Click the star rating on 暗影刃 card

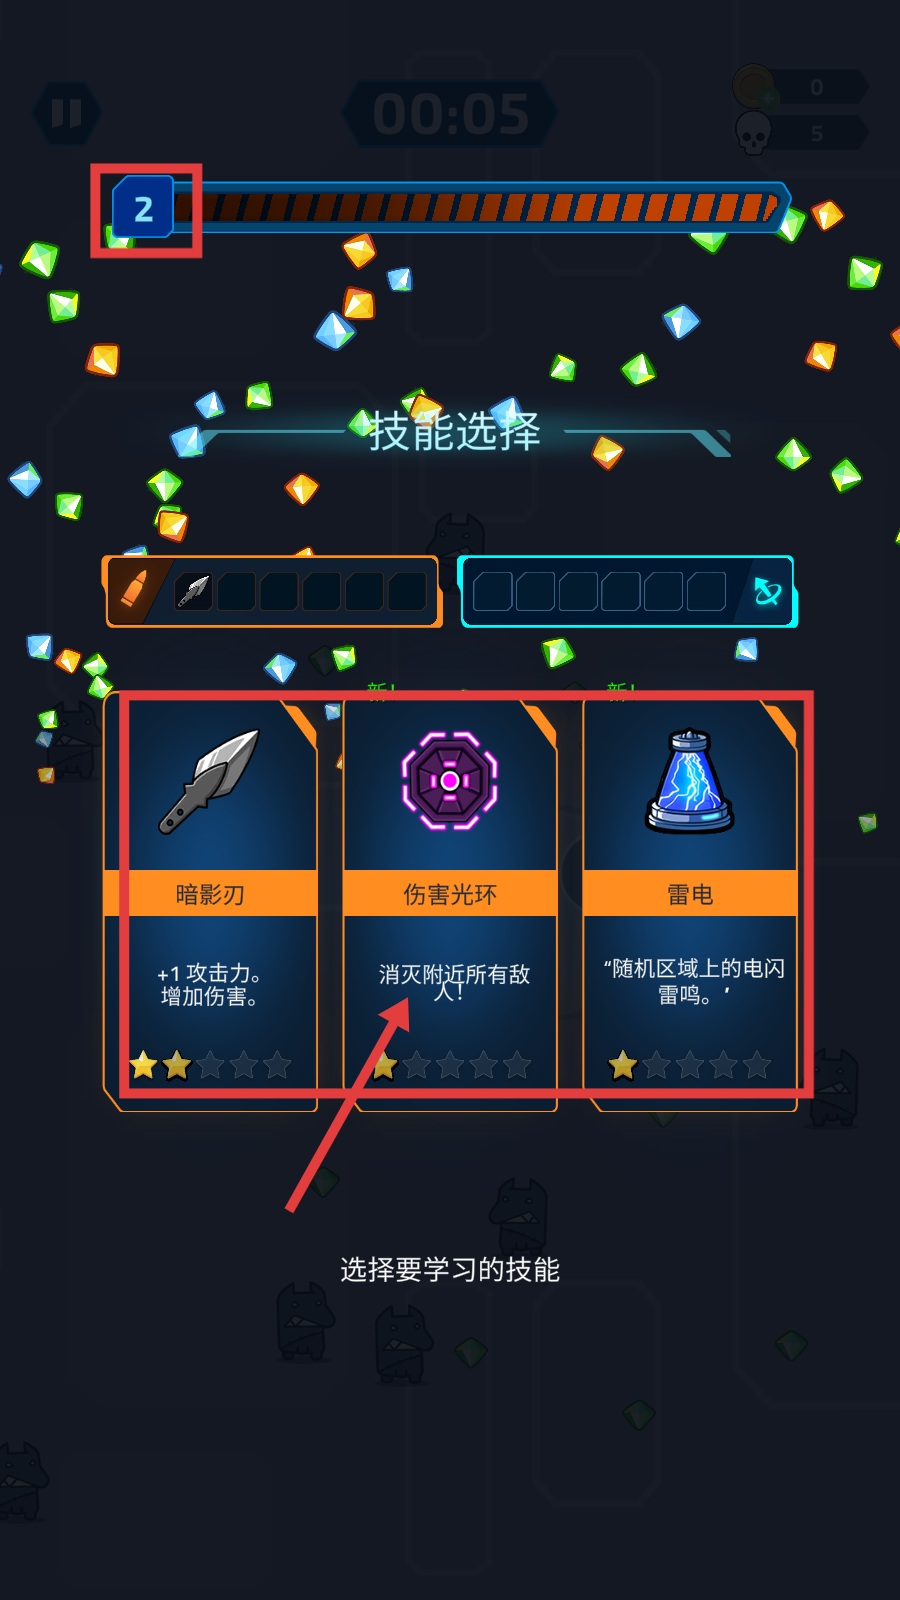tap(211, 1066)
